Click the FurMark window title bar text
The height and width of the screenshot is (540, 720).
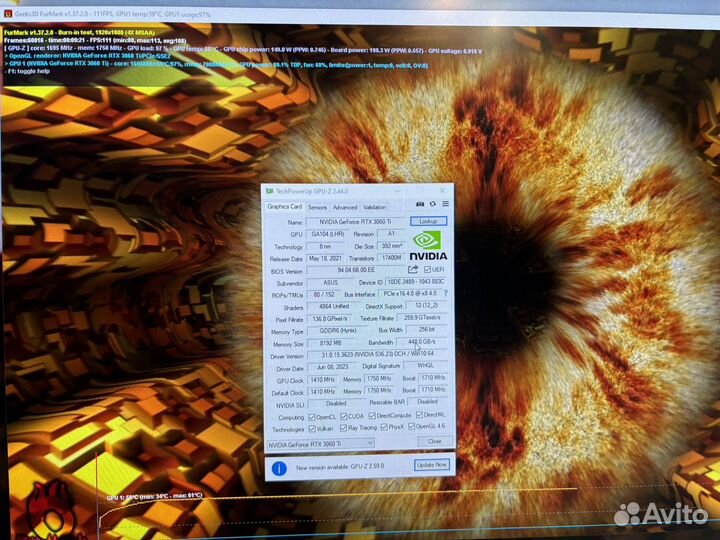coord(113,14)
